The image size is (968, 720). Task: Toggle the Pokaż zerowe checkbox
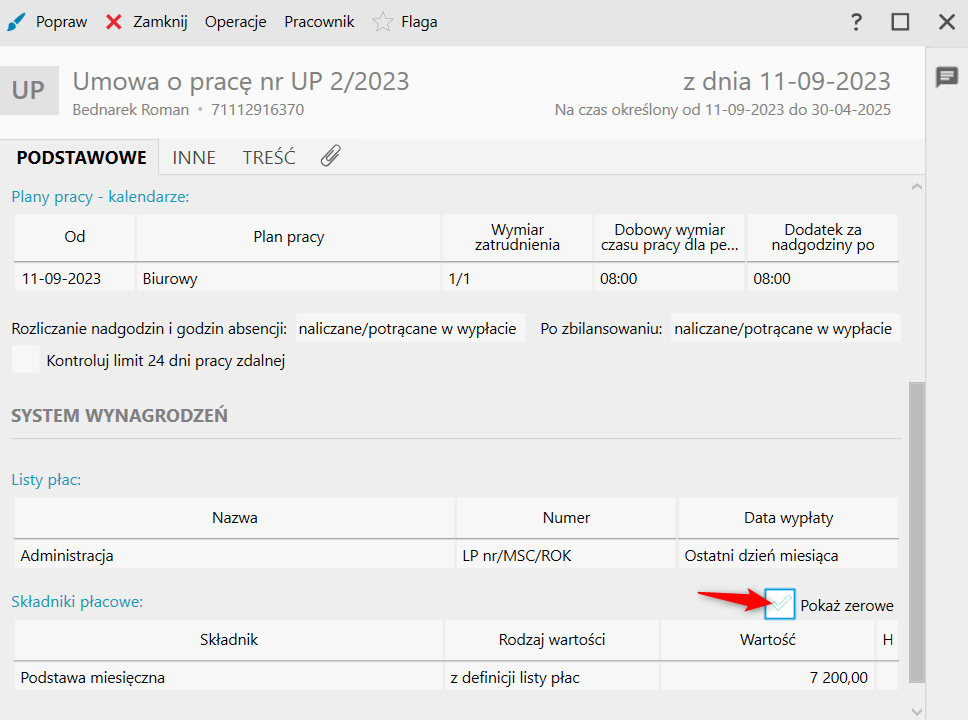click(x=780, y=604)
